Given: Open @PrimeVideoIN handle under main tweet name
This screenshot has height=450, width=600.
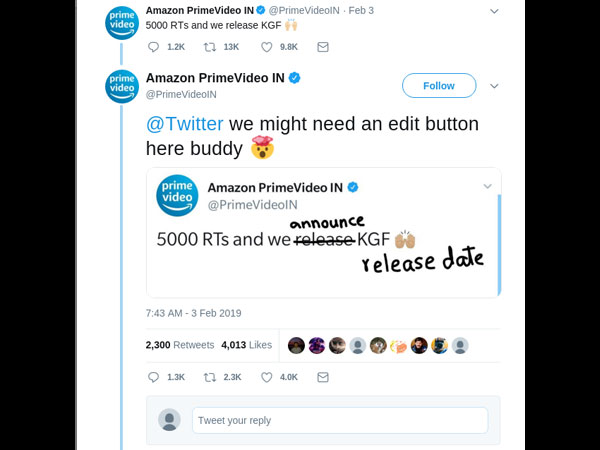Looking at the screenshot, I should pyautogui.click(x=181, y=95).
